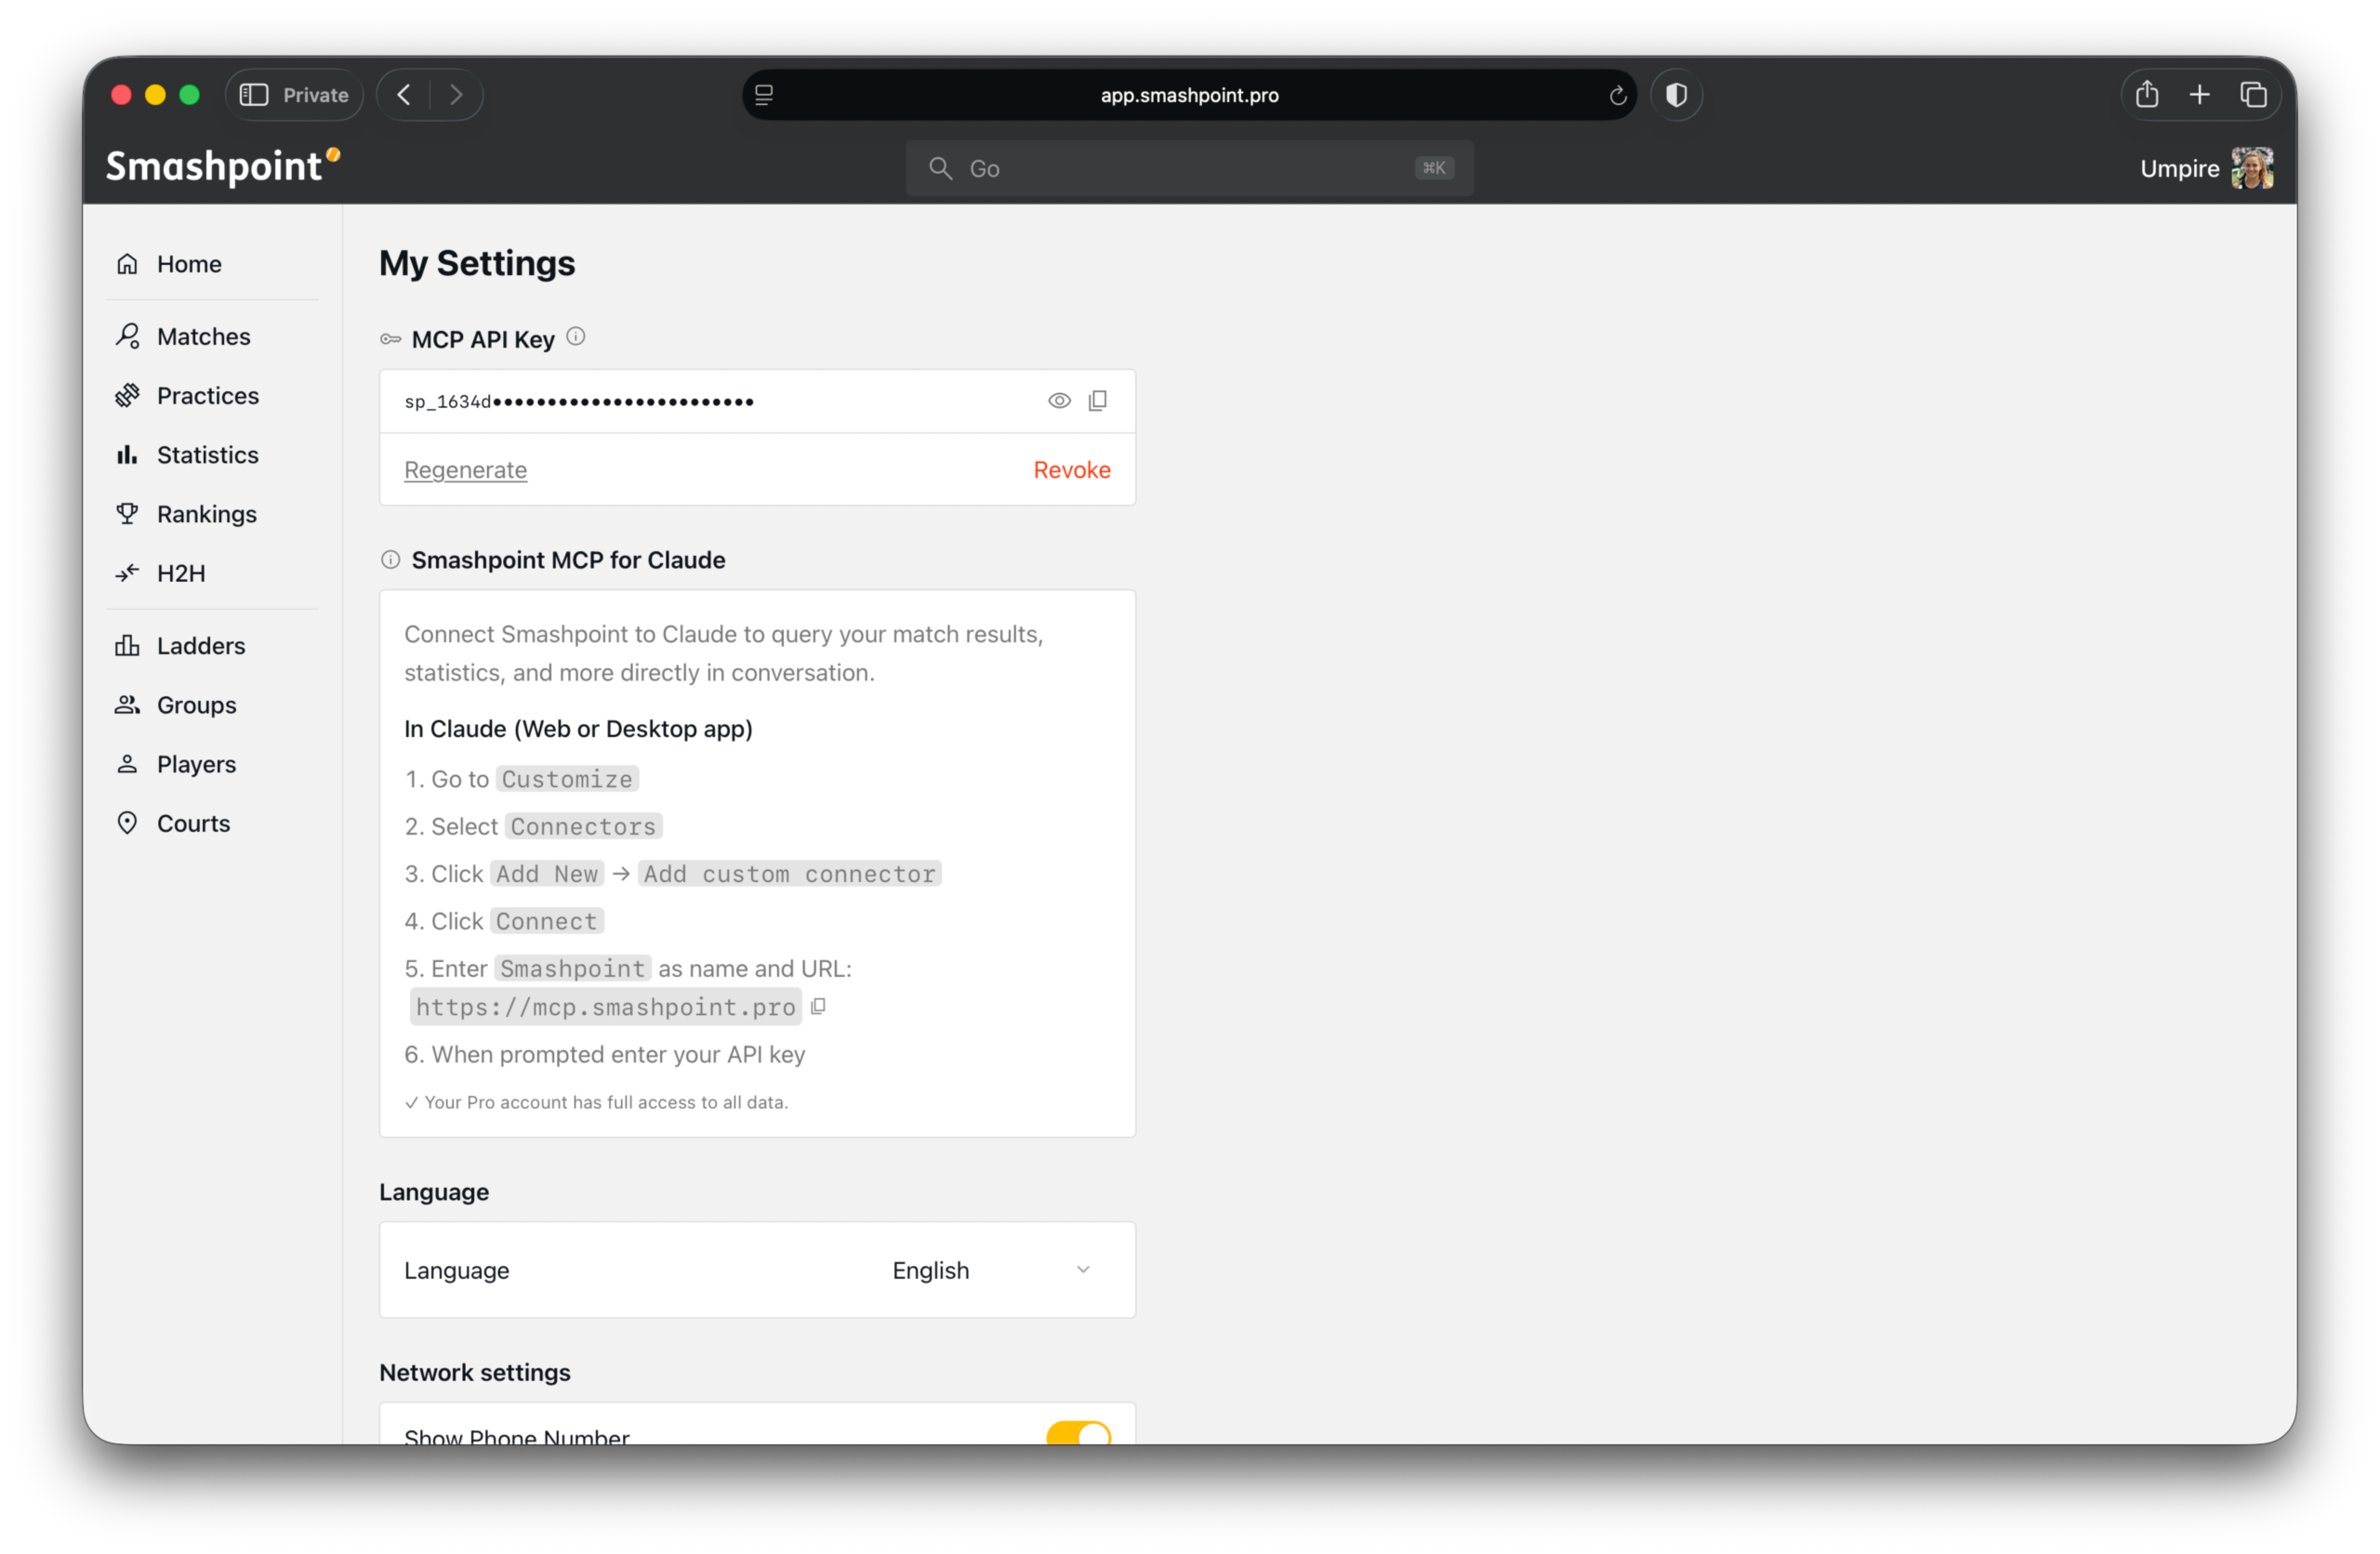The height and width of the screenshot is (1554, 2380).
Task: Click the Regenerate link
Action: 465,470
